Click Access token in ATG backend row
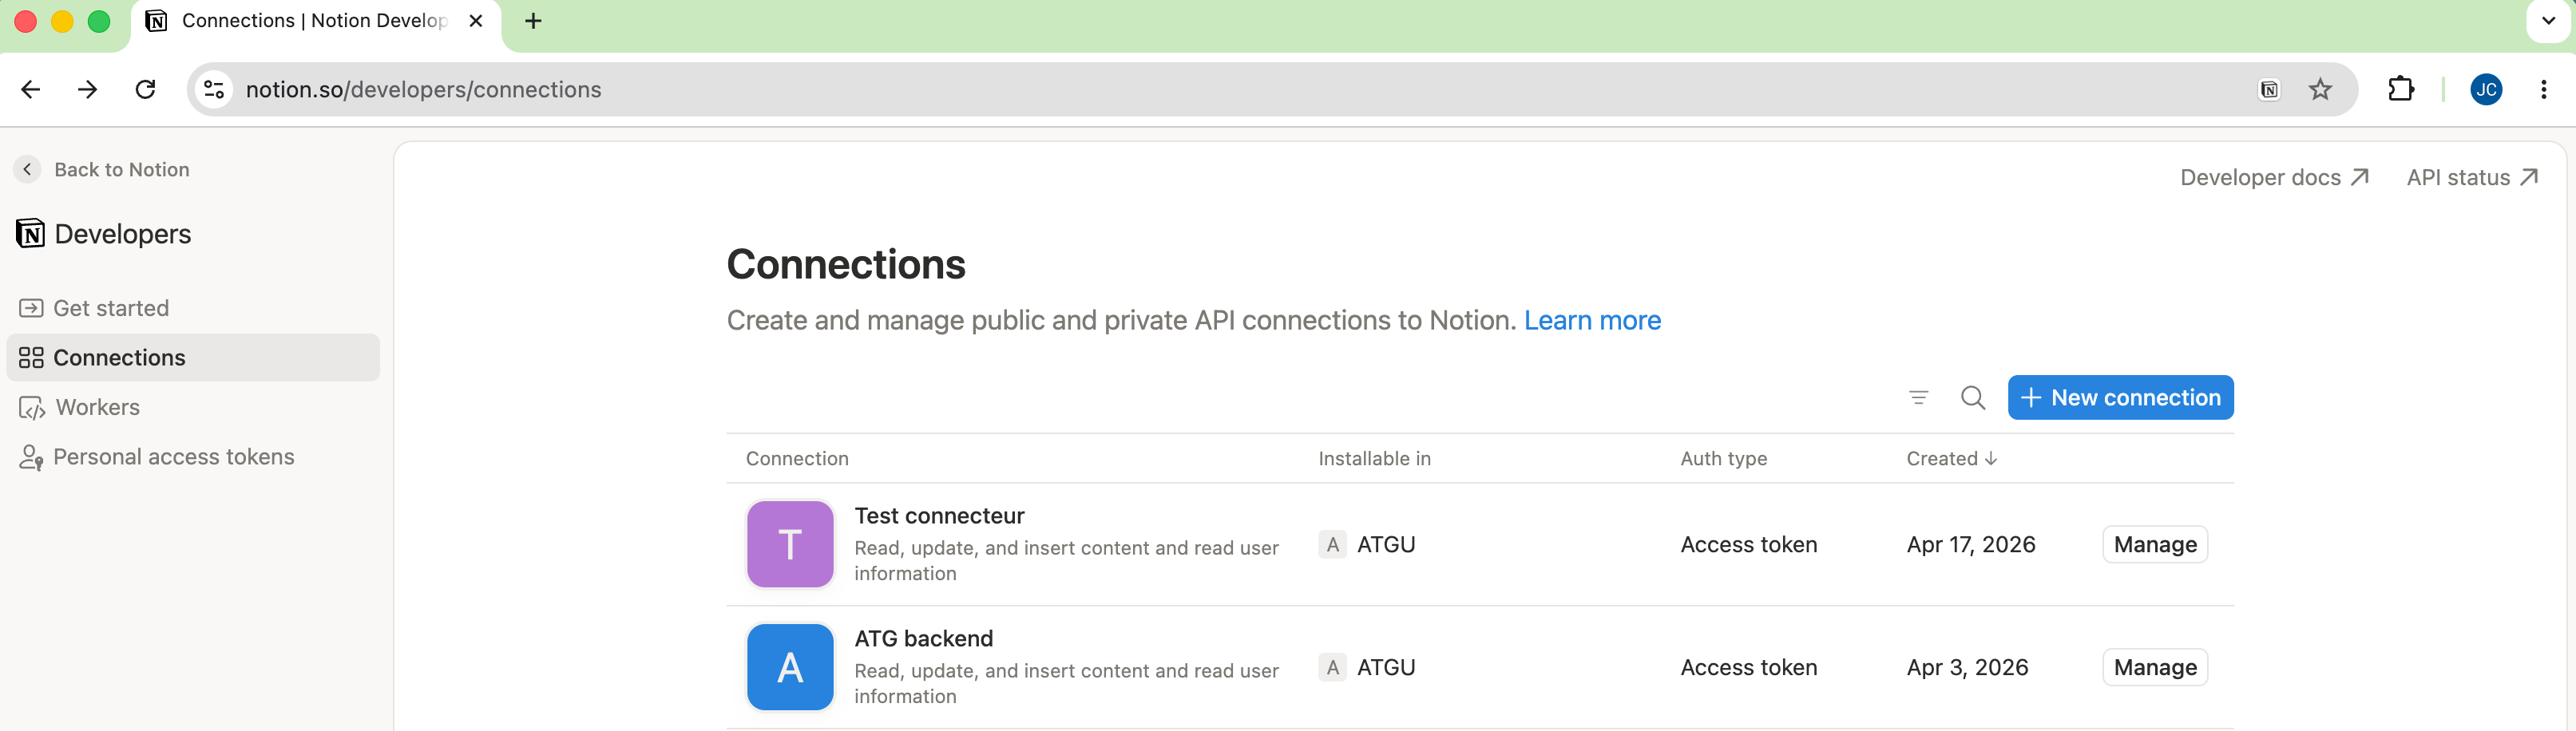The height and width of the screenshot is (731, 2576). pyautogui.click(x=1748, y=668)
